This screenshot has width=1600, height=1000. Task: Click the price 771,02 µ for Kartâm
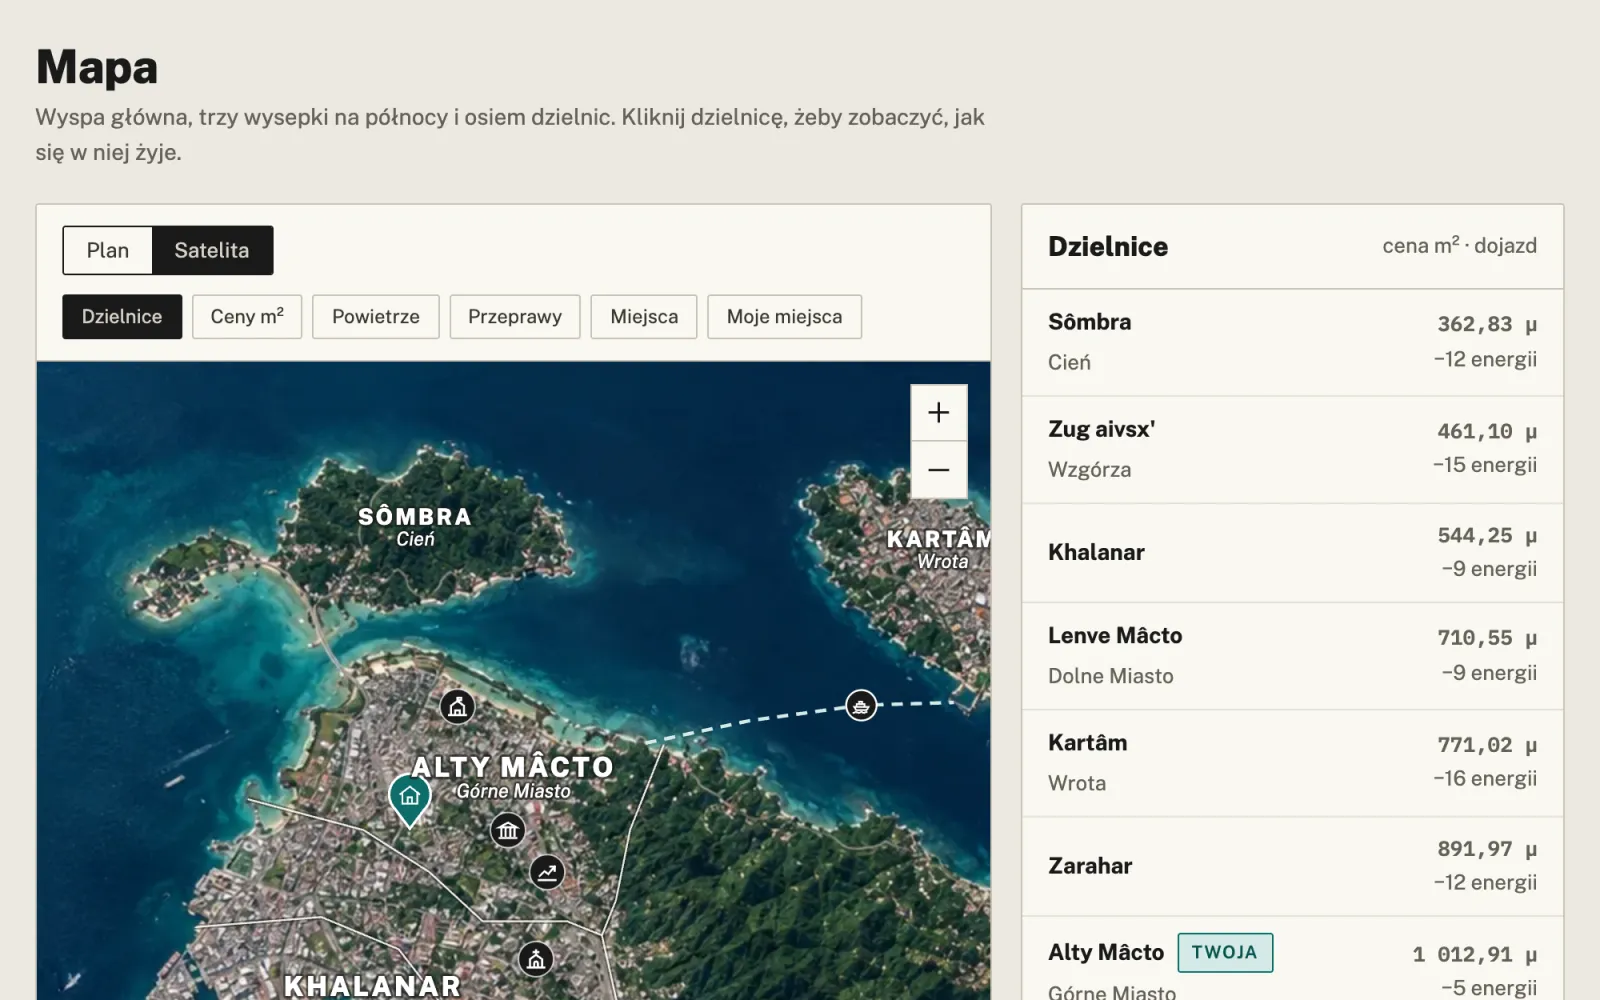tap(1487, 745)
